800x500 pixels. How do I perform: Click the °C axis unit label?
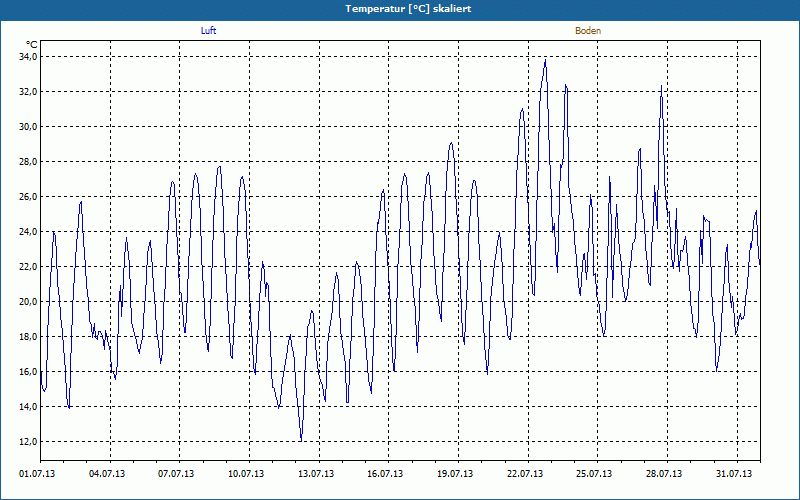32,45
